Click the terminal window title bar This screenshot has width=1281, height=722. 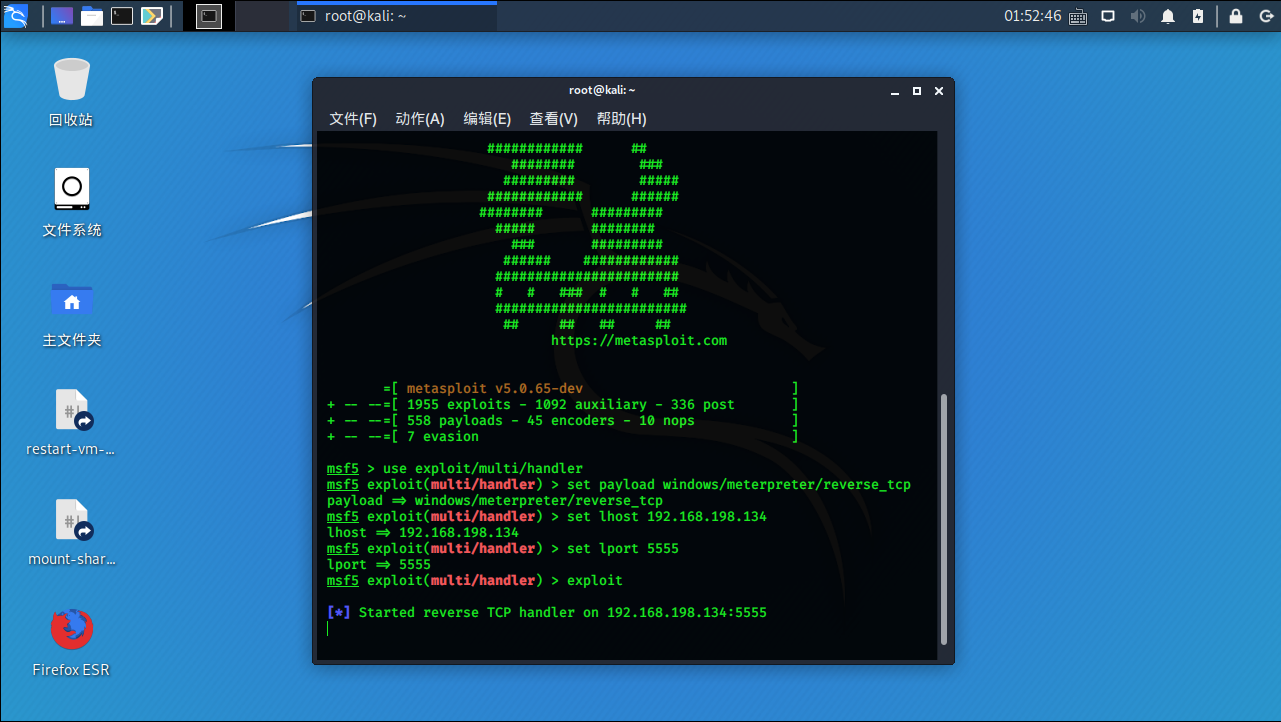[x=602, y=90]
